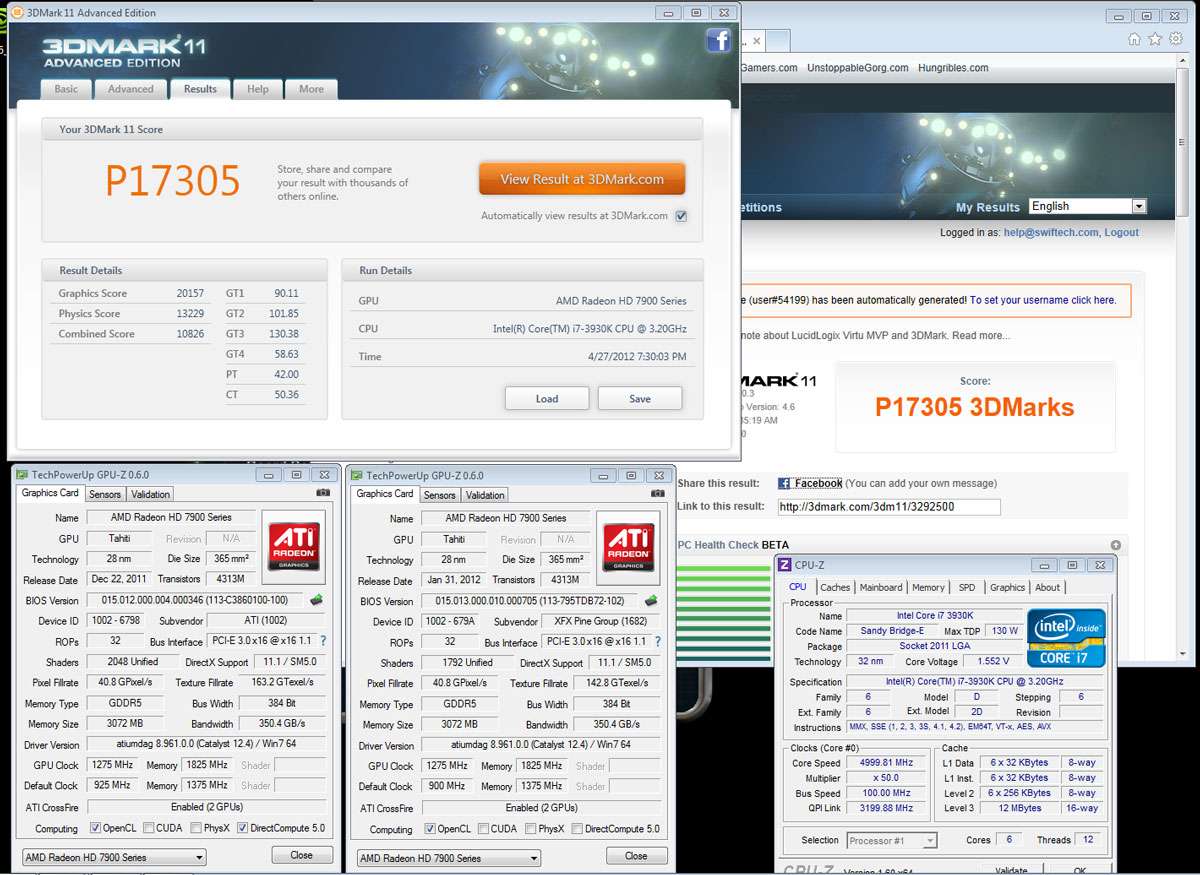
Task: Click camera screenshot icon in left GPU-Z window
Action: tap(323, 493)
